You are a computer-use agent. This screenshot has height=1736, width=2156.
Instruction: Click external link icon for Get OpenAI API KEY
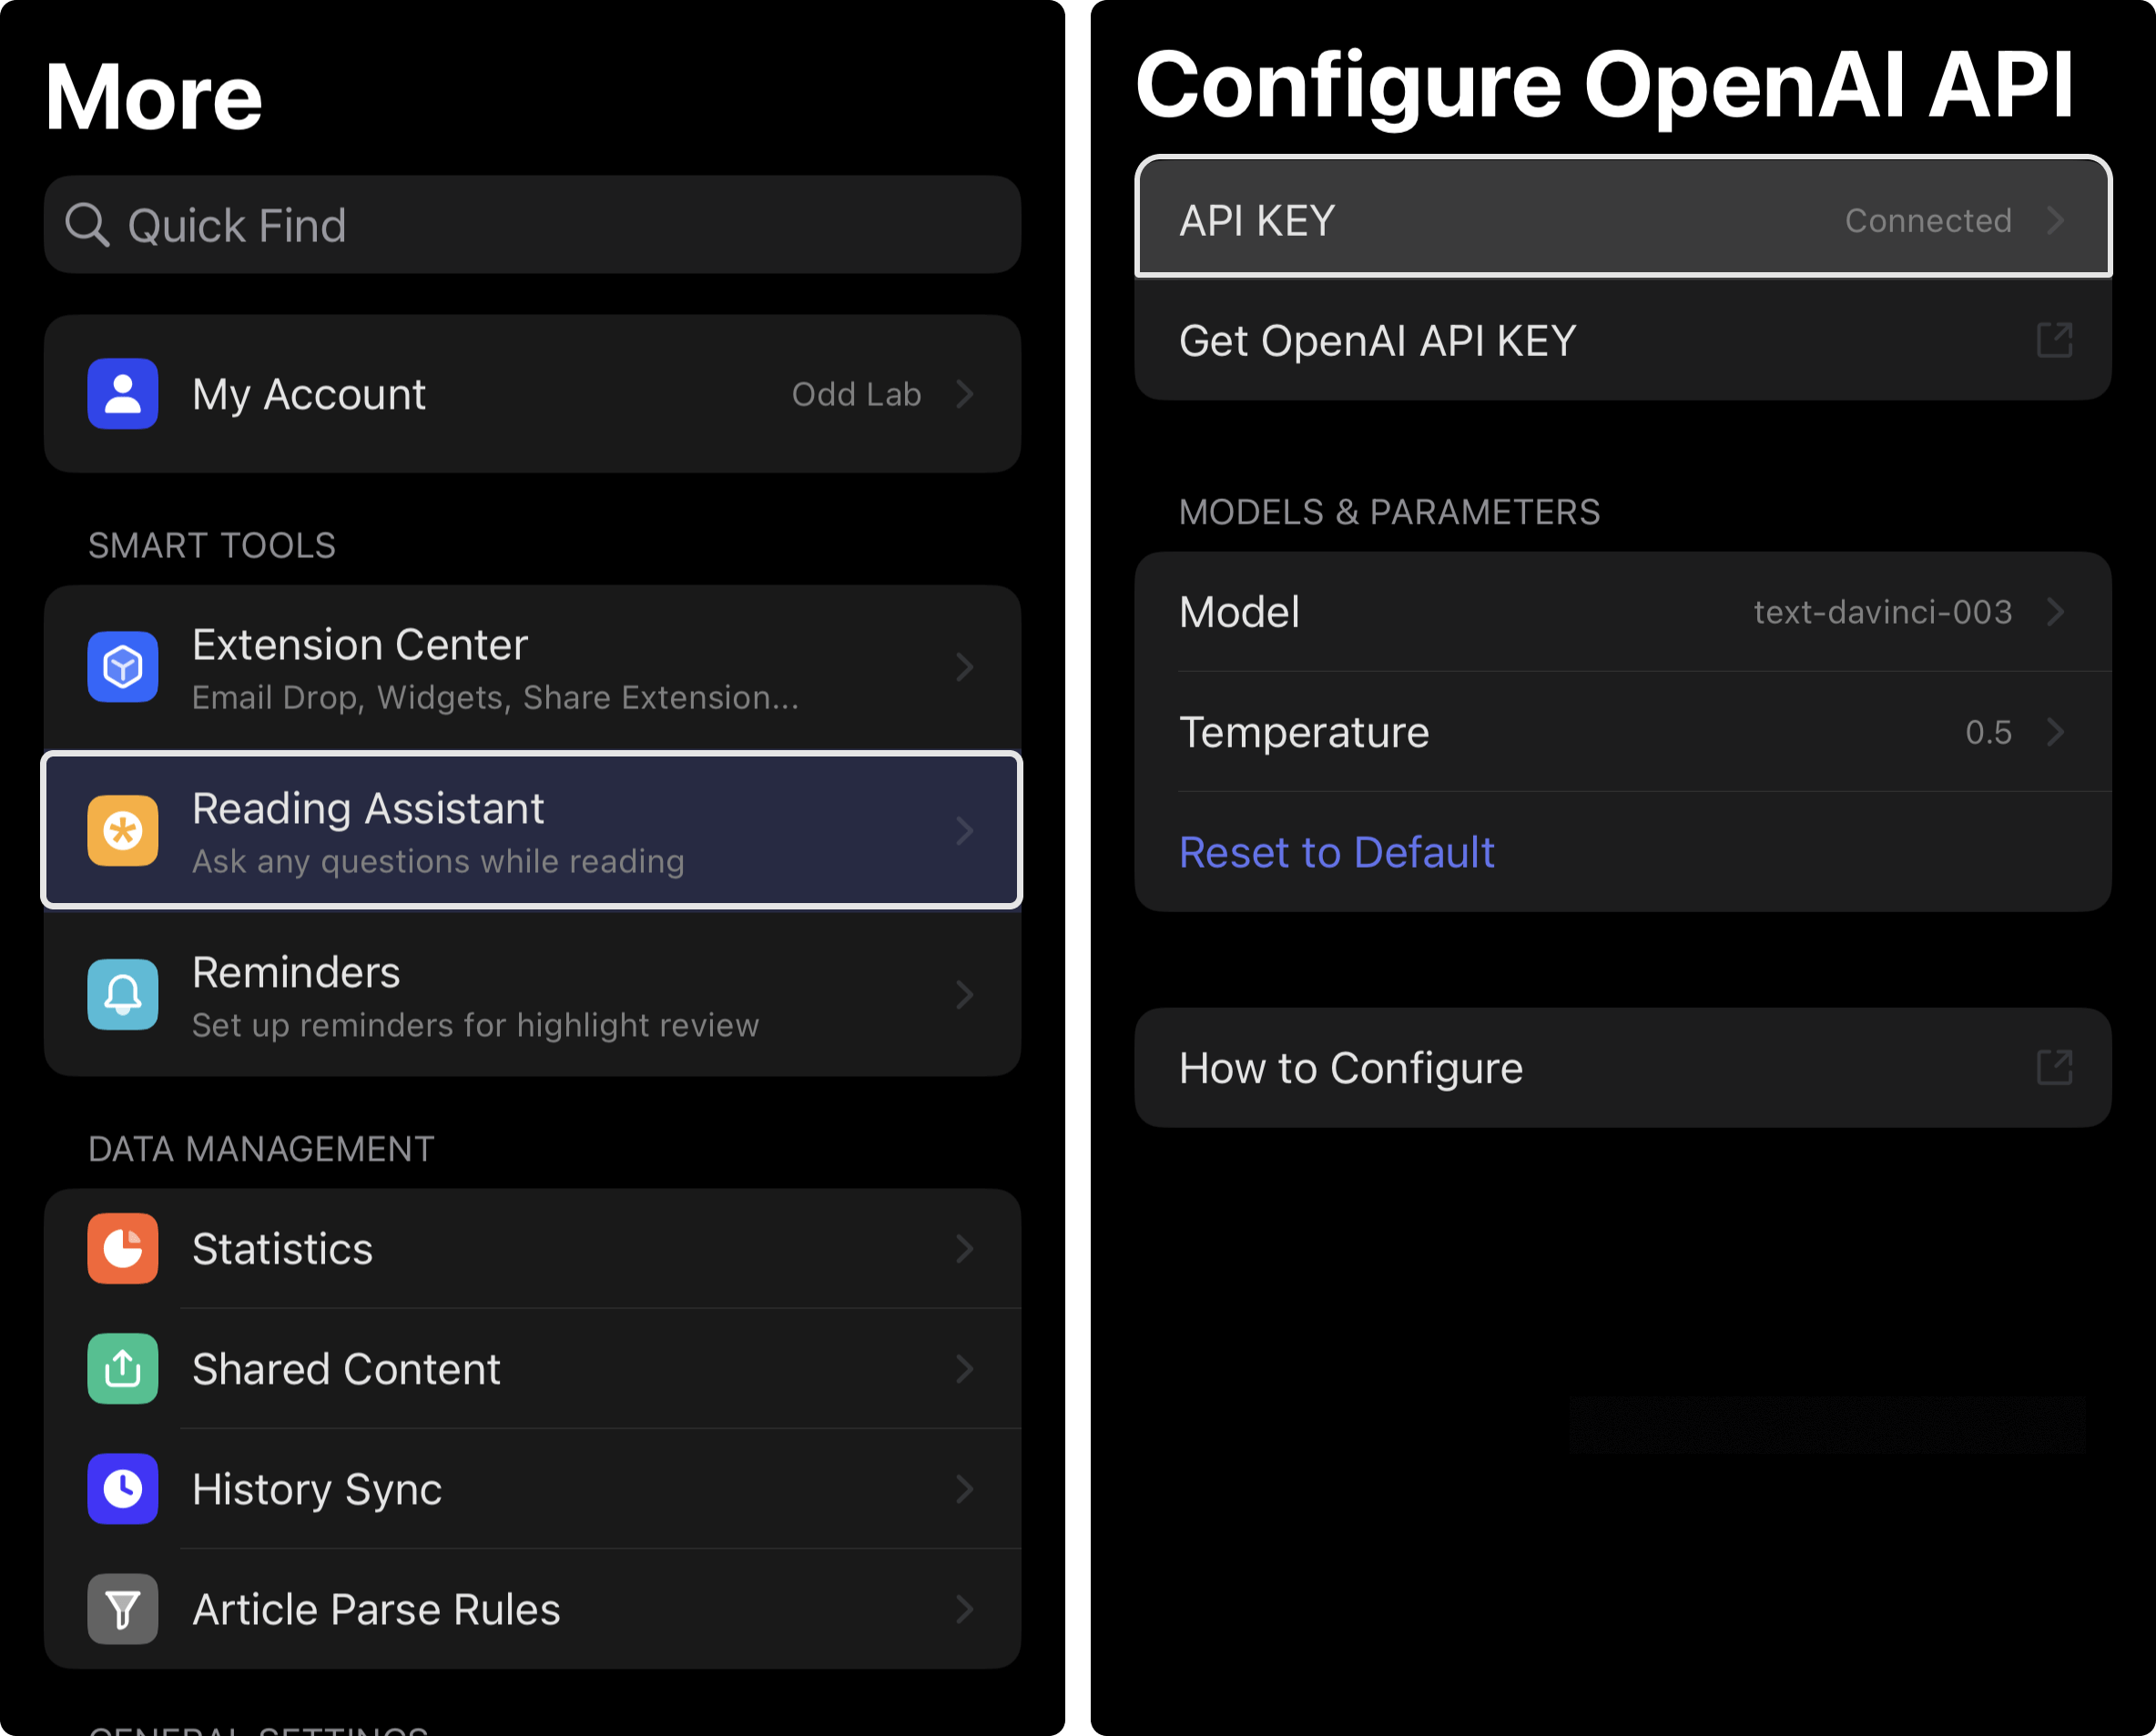click(x=2054, y=340)
